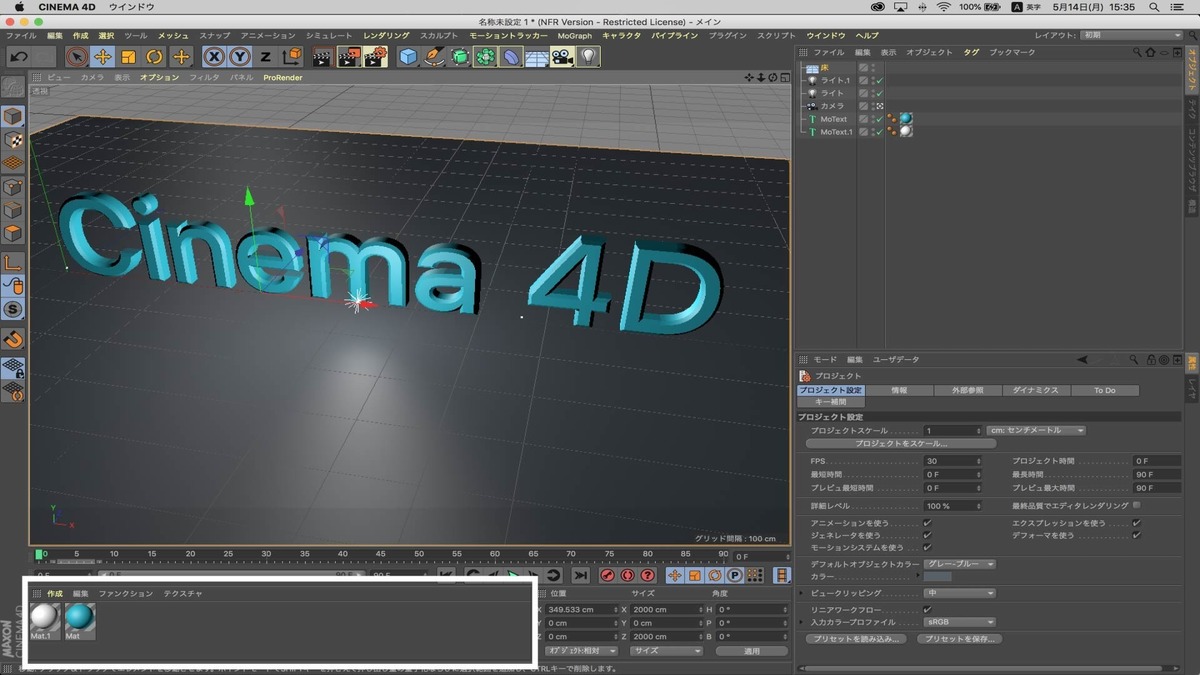Open viewport オプション menu
The height and width of the screenshot is (675, 1200).
(159, 77)
